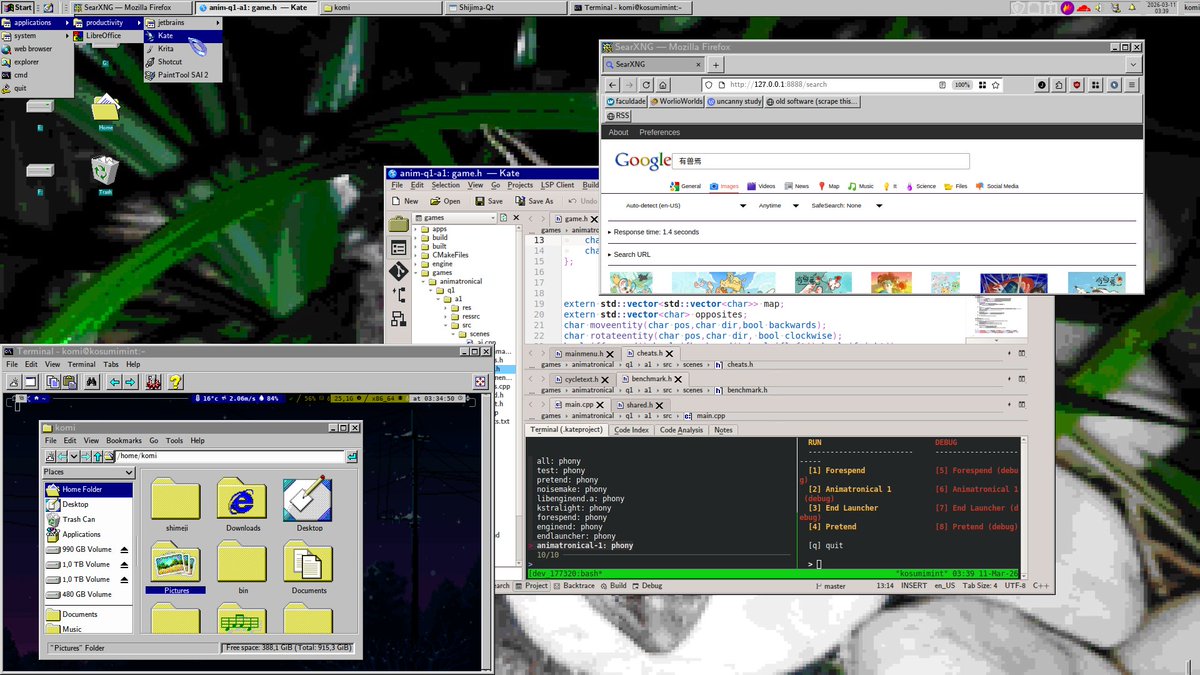Image resolution: width=1200 pixels, height=675 pixels.
Task: Open the About link in SearXNG
Action: [619, 132]
